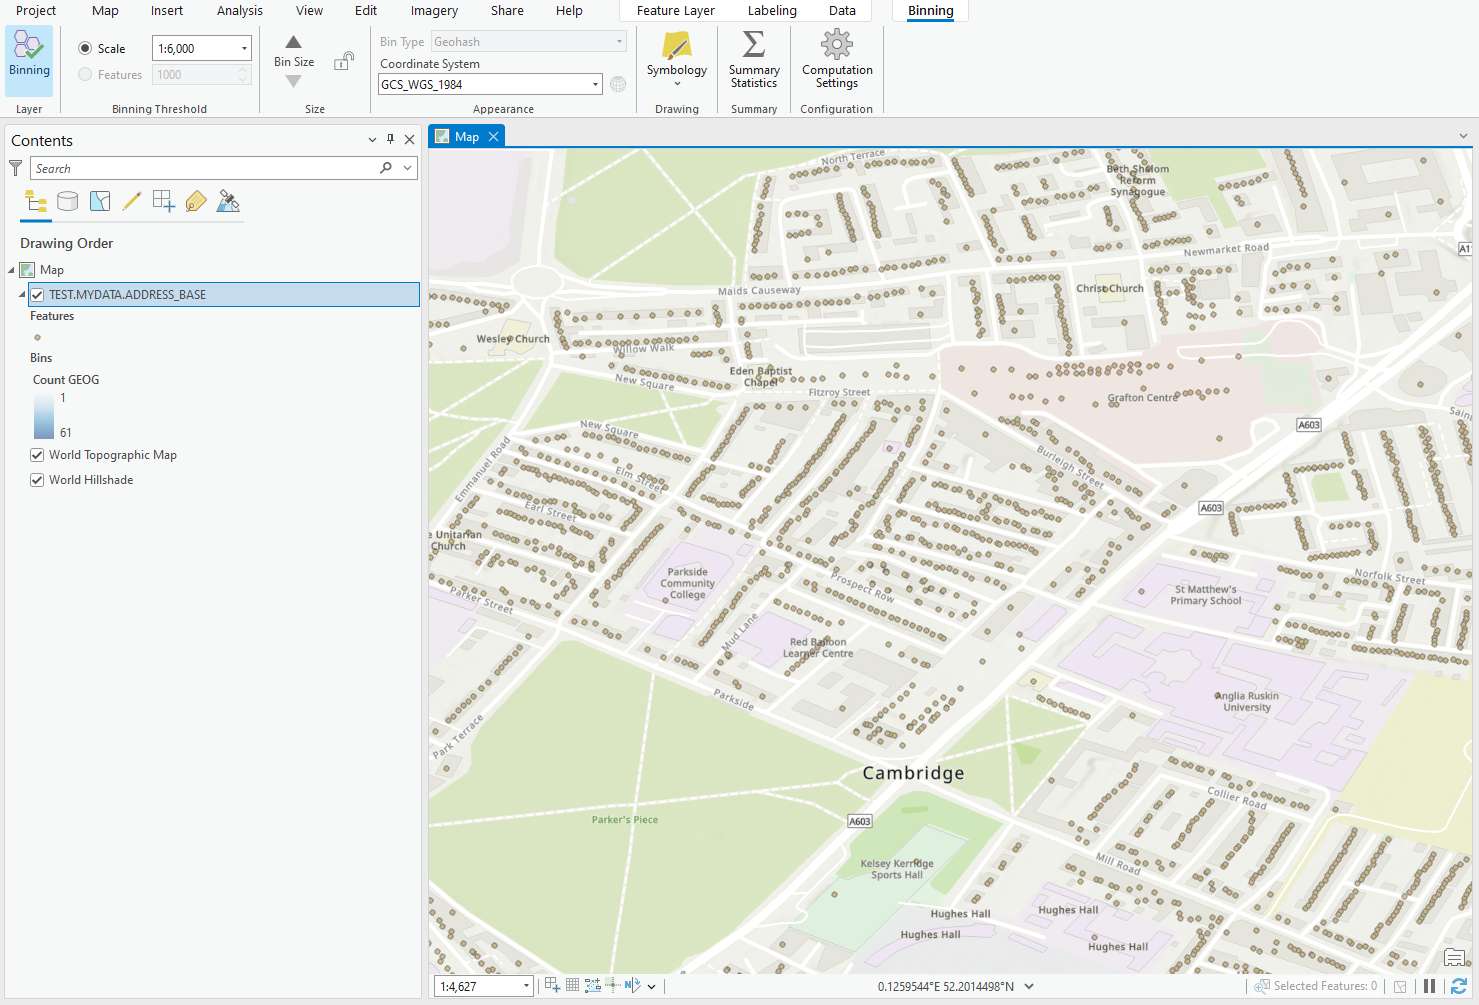1479x1005 pixels.
Task: Collapse the Map layer in Drawing Order
Action: click(x=13, y=269)
